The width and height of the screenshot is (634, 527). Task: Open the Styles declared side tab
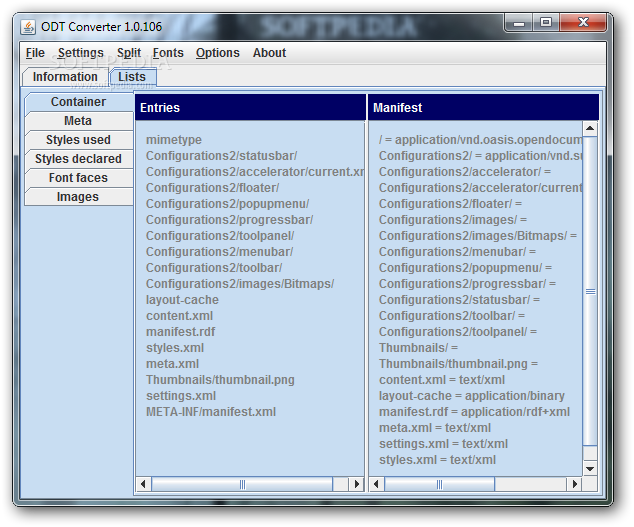[78, 159]
